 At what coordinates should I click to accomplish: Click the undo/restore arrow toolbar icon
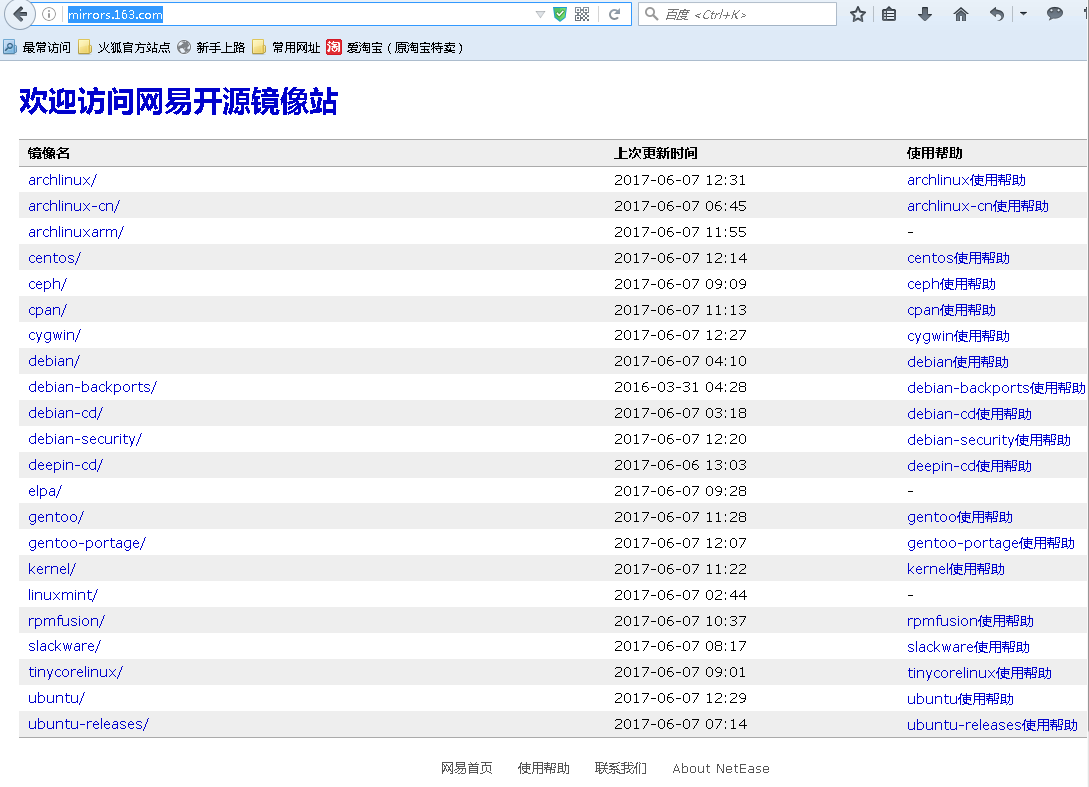pyautogui.click(x=997, y=14)
